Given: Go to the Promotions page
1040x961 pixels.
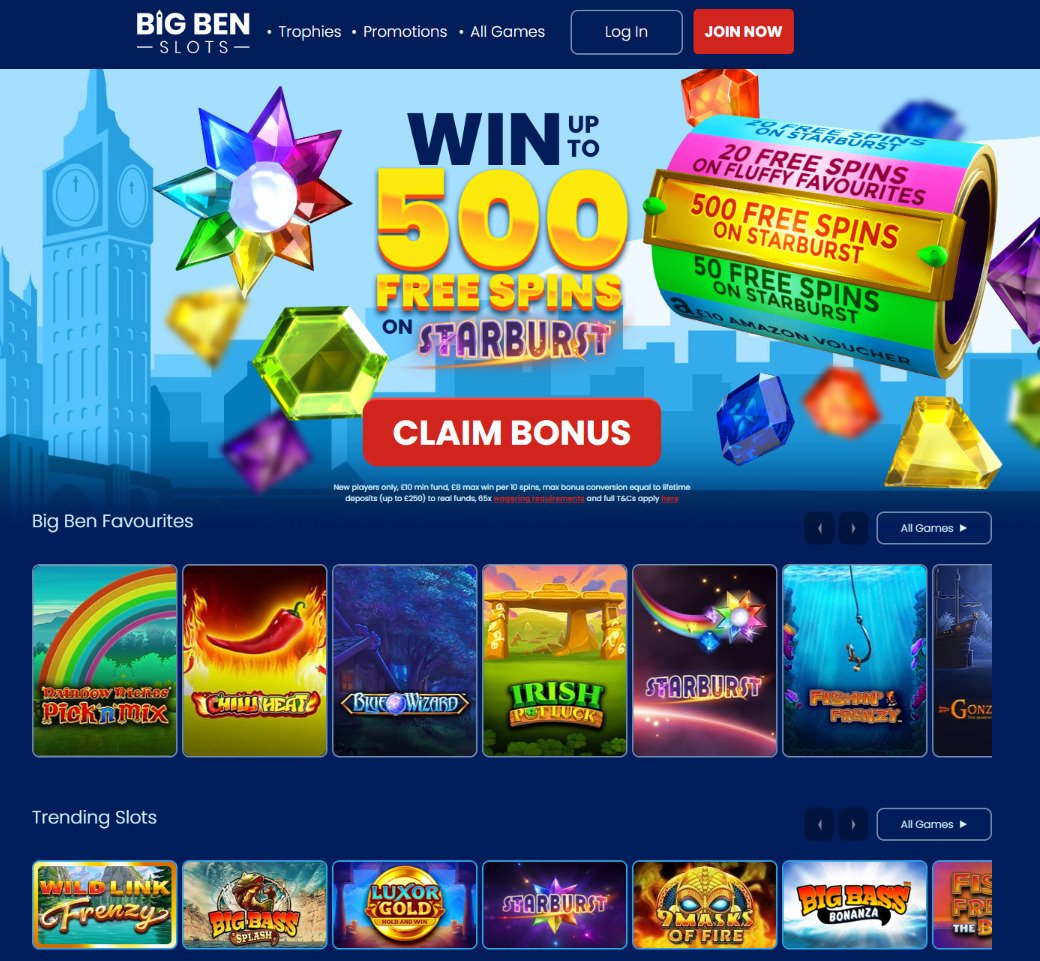Looking at the screenshot, I should [x=405, y=32].
